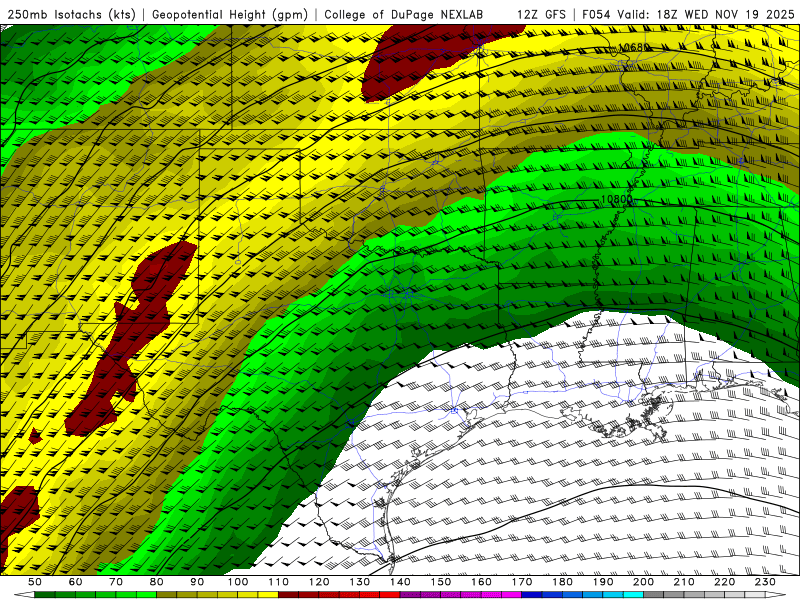Click the "250mb Isotachs (kts)" title text
The width and height of the screenshot is (800, 600).
71,15
